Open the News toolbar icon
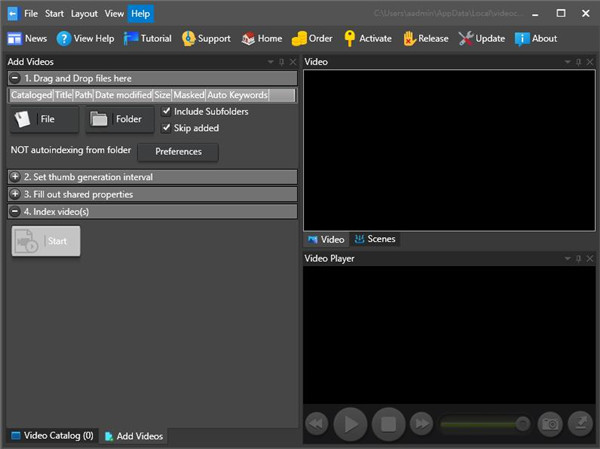The image size is (600, 449). pos(15,39)
